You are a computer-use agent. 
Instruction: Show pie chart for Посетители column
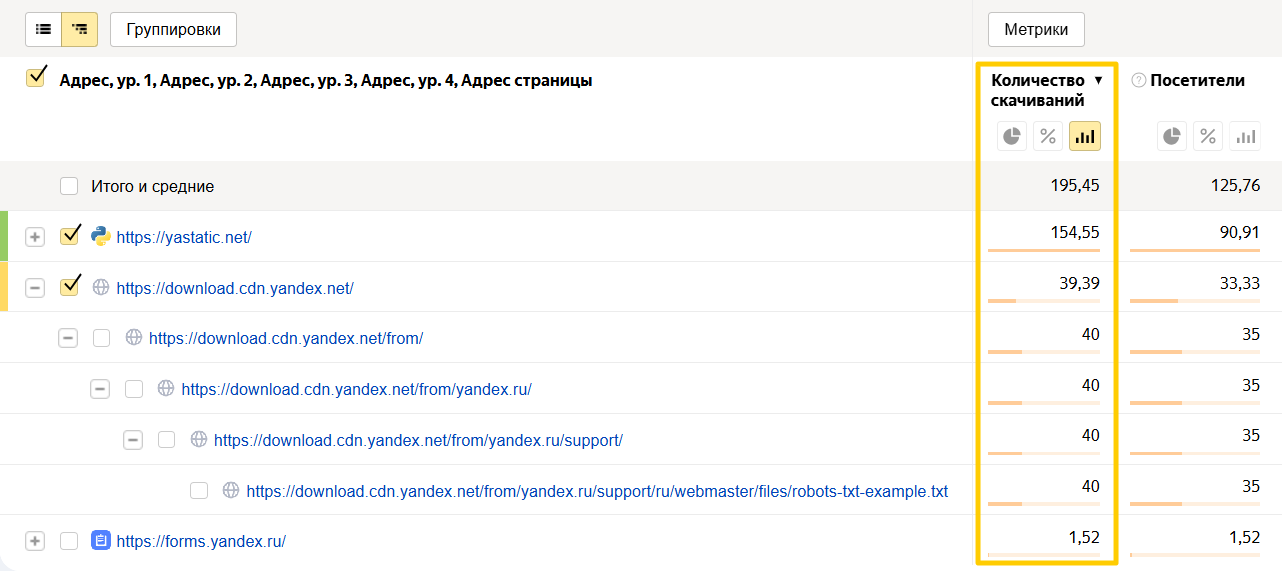(x=1172, y=136)
